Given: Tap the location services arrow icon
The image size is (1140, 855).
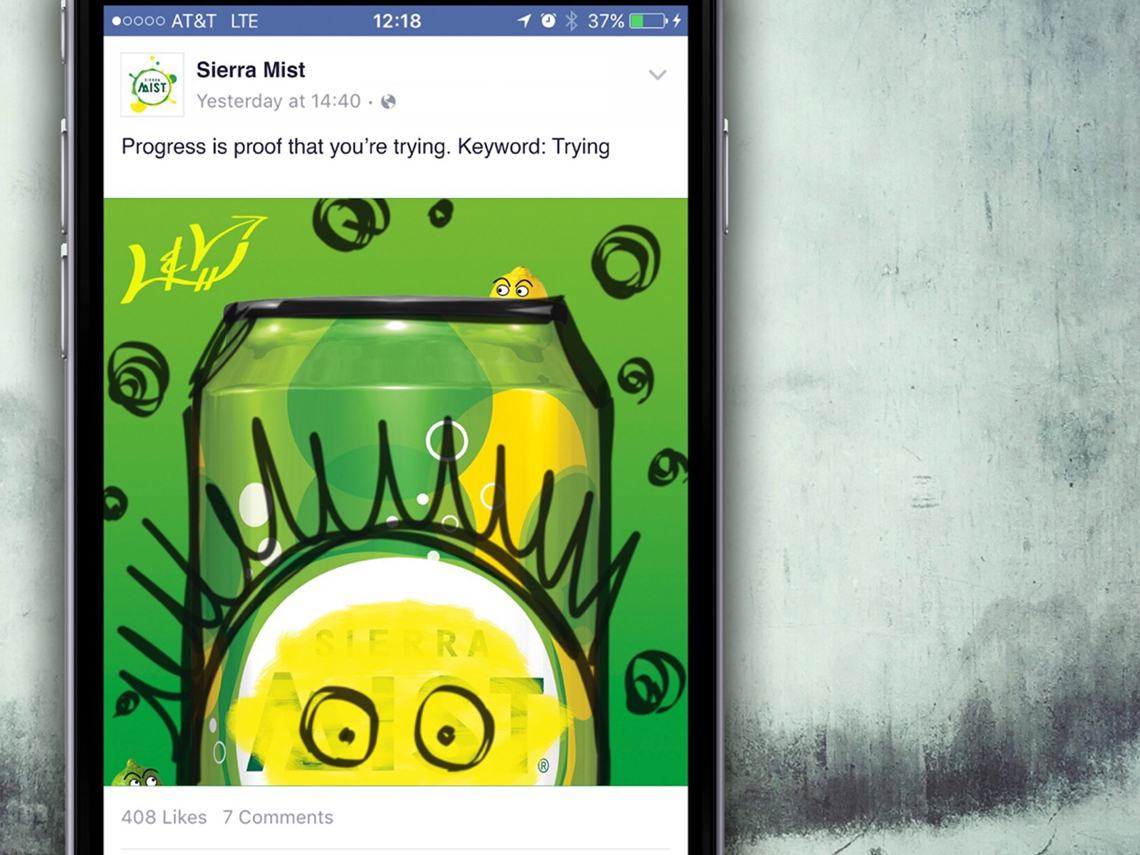Looking at the screenshot, I should [x=524, y=21].
